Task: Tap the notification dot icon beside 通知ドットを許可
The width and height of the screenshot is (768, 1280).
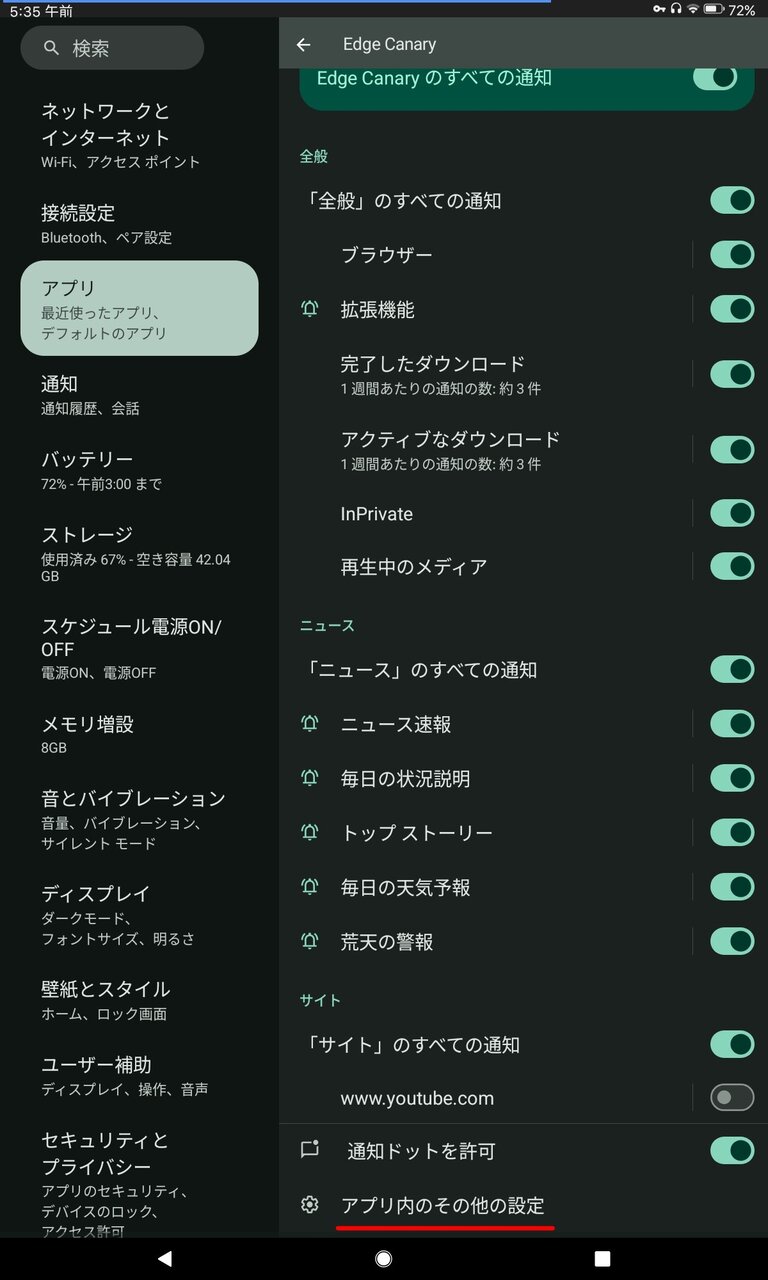Action: (310, 1150)
